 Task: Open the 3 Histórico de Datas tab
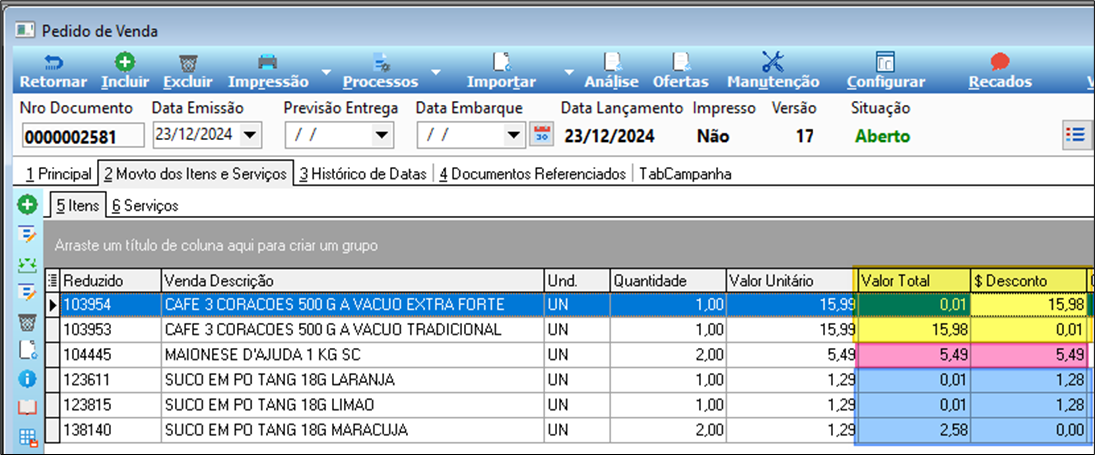coord(363,174)
